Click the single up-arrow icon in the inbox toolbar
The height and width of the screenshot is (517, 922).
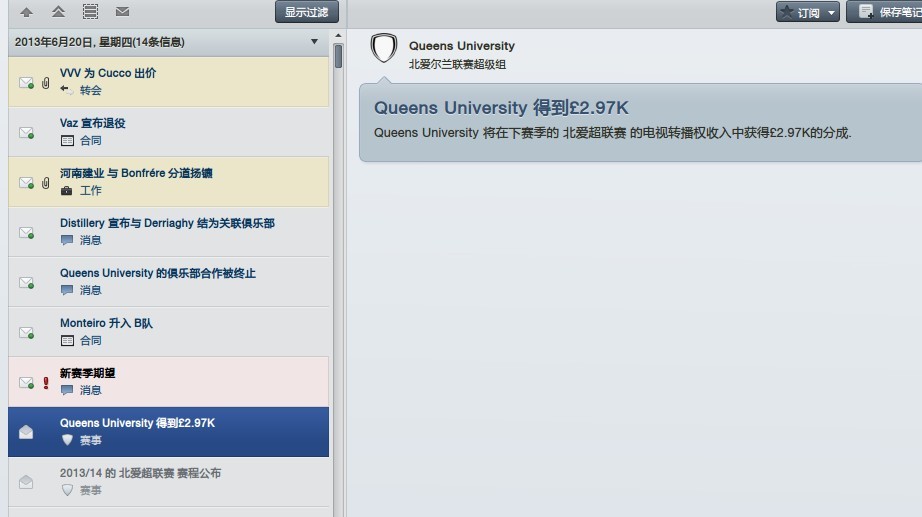click(26, 12)
